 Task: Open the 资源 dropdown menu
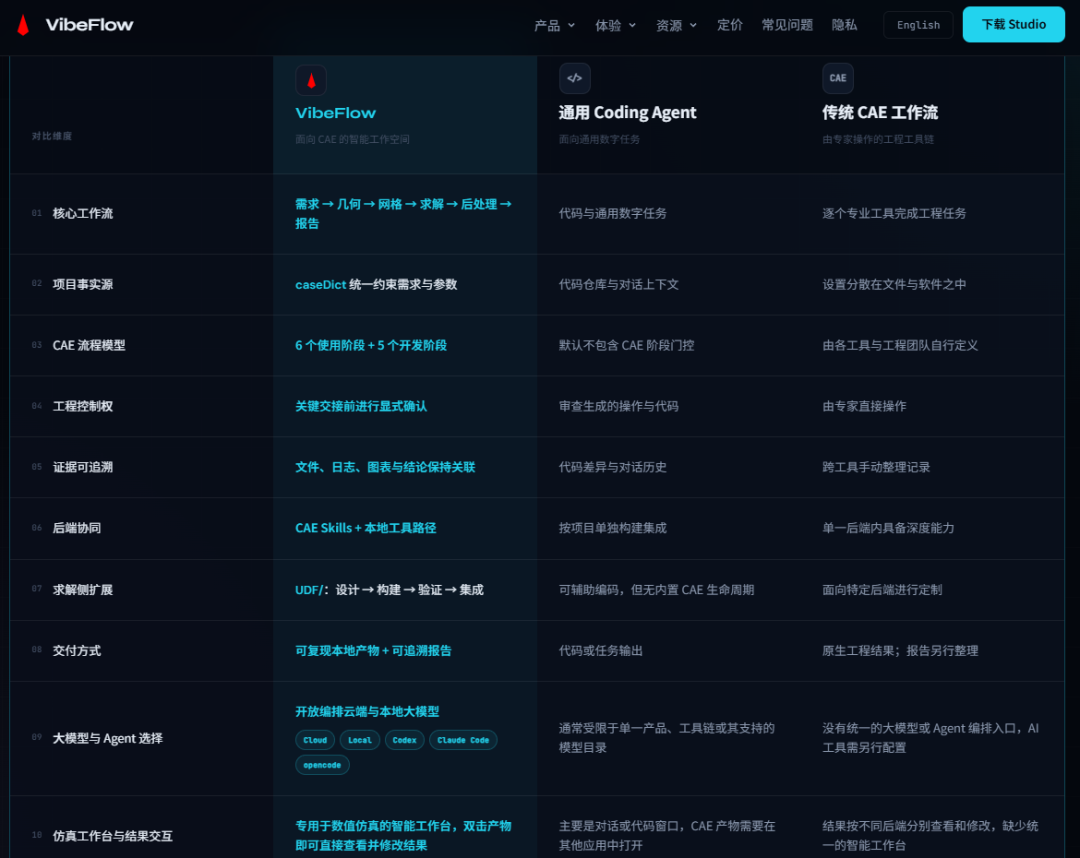point(676,25)
